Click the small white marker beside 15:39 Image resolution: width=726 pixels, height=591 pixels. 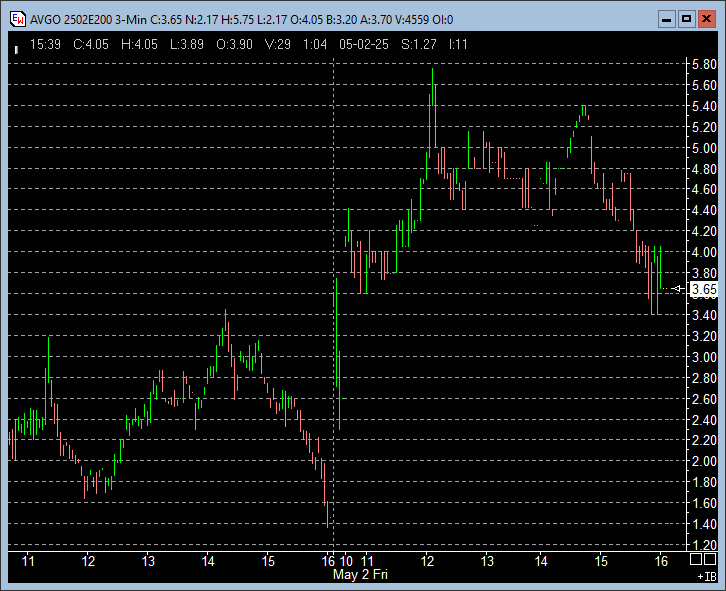pos(16,50)
